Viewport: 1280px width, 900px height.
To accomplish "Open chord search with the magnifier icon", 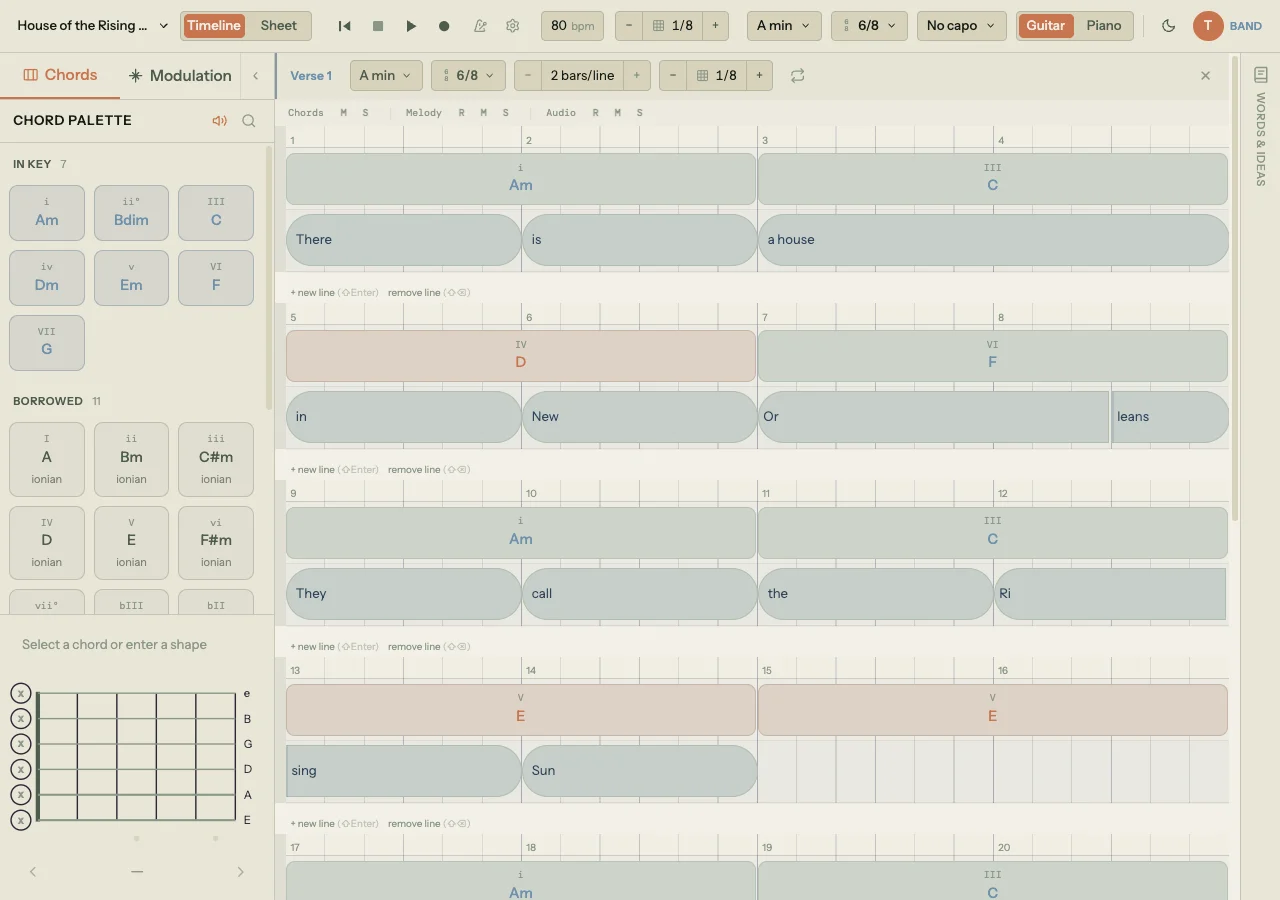I will point(248,120).
